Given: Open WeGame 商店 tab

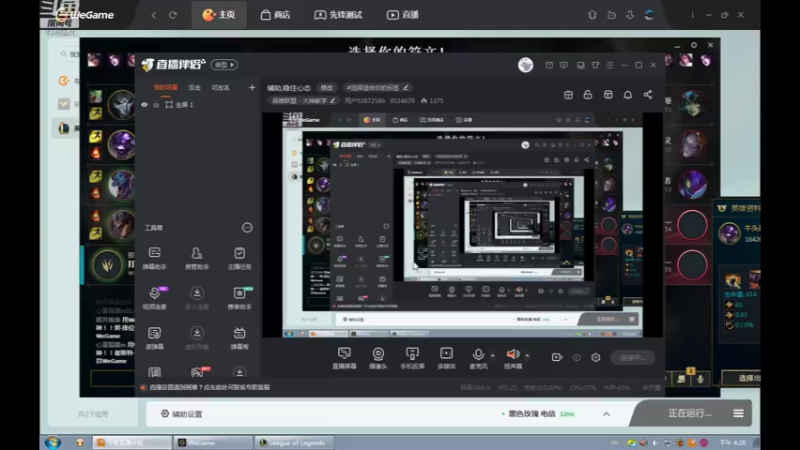Looking at the screenshot, I should (x=276, y=15).
